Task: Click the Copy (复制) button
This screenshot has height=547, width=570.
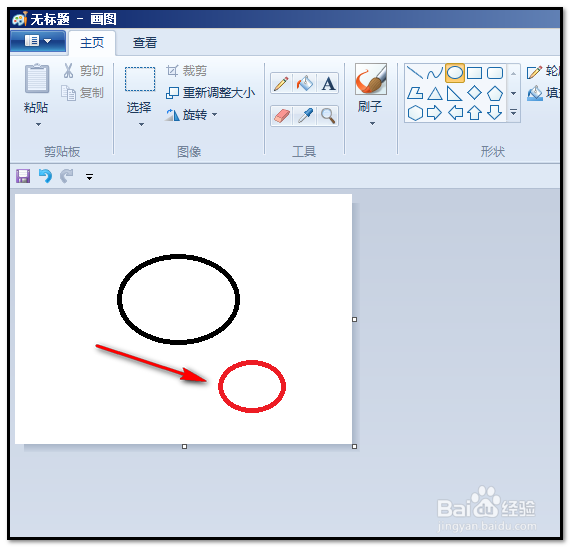Action: pos(83,93)
